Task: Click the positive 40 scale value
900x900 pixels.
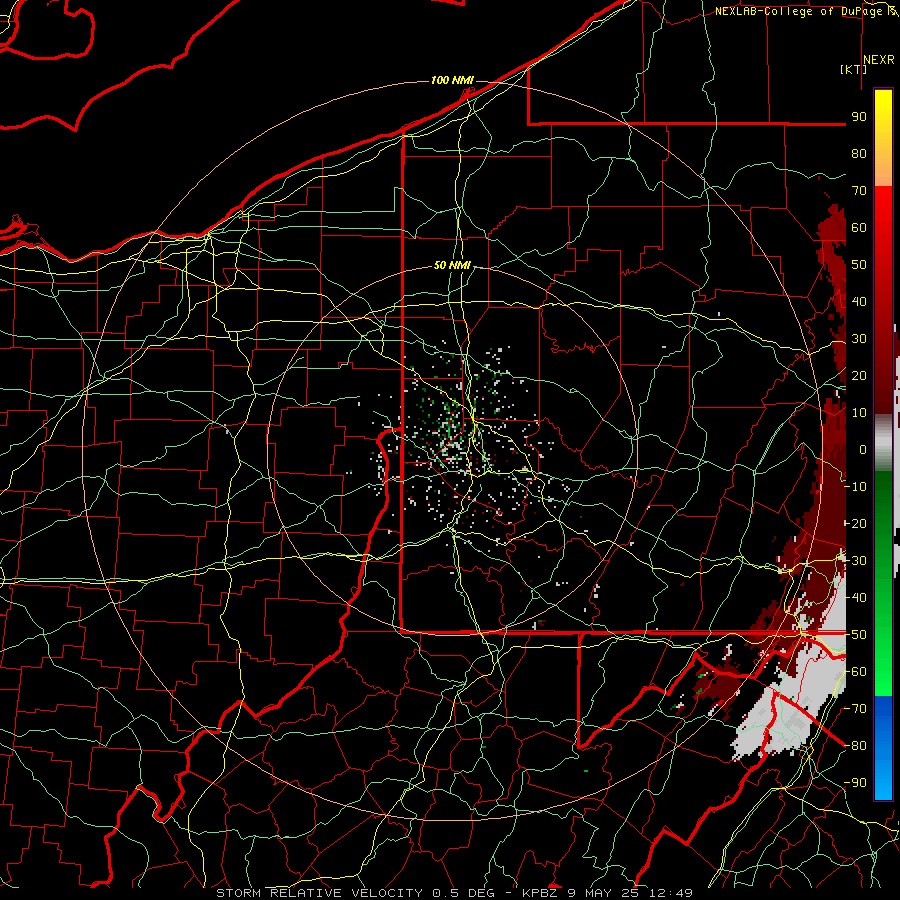Action: (859, 301)
